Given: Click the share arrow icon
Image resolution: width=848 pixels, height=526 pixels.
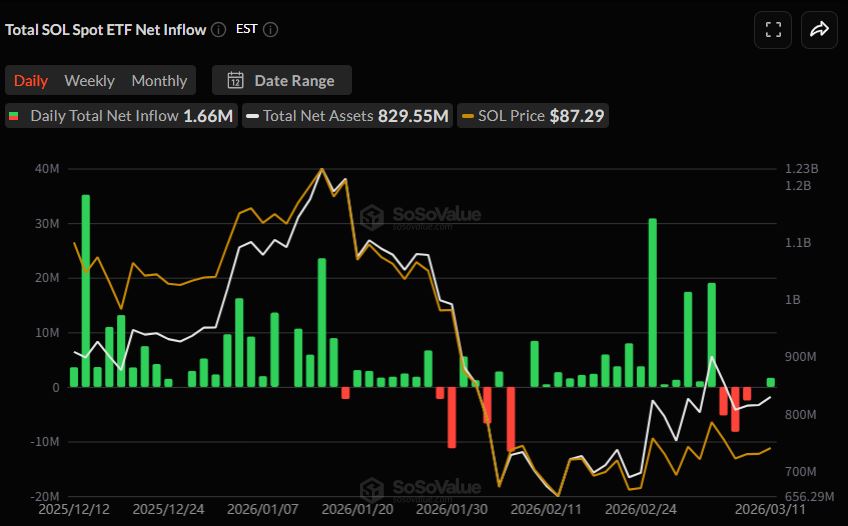Looking at the screenshot, I should pyautogui.click(x=819, y=30).
